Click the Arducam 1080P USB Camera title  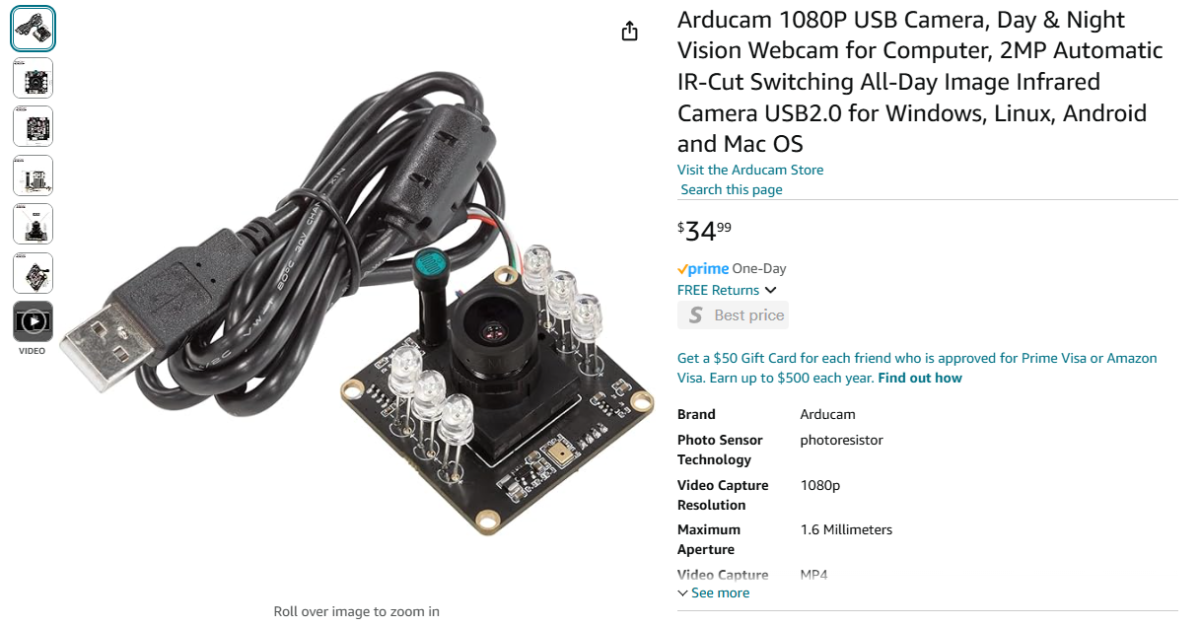pos(920,82)
